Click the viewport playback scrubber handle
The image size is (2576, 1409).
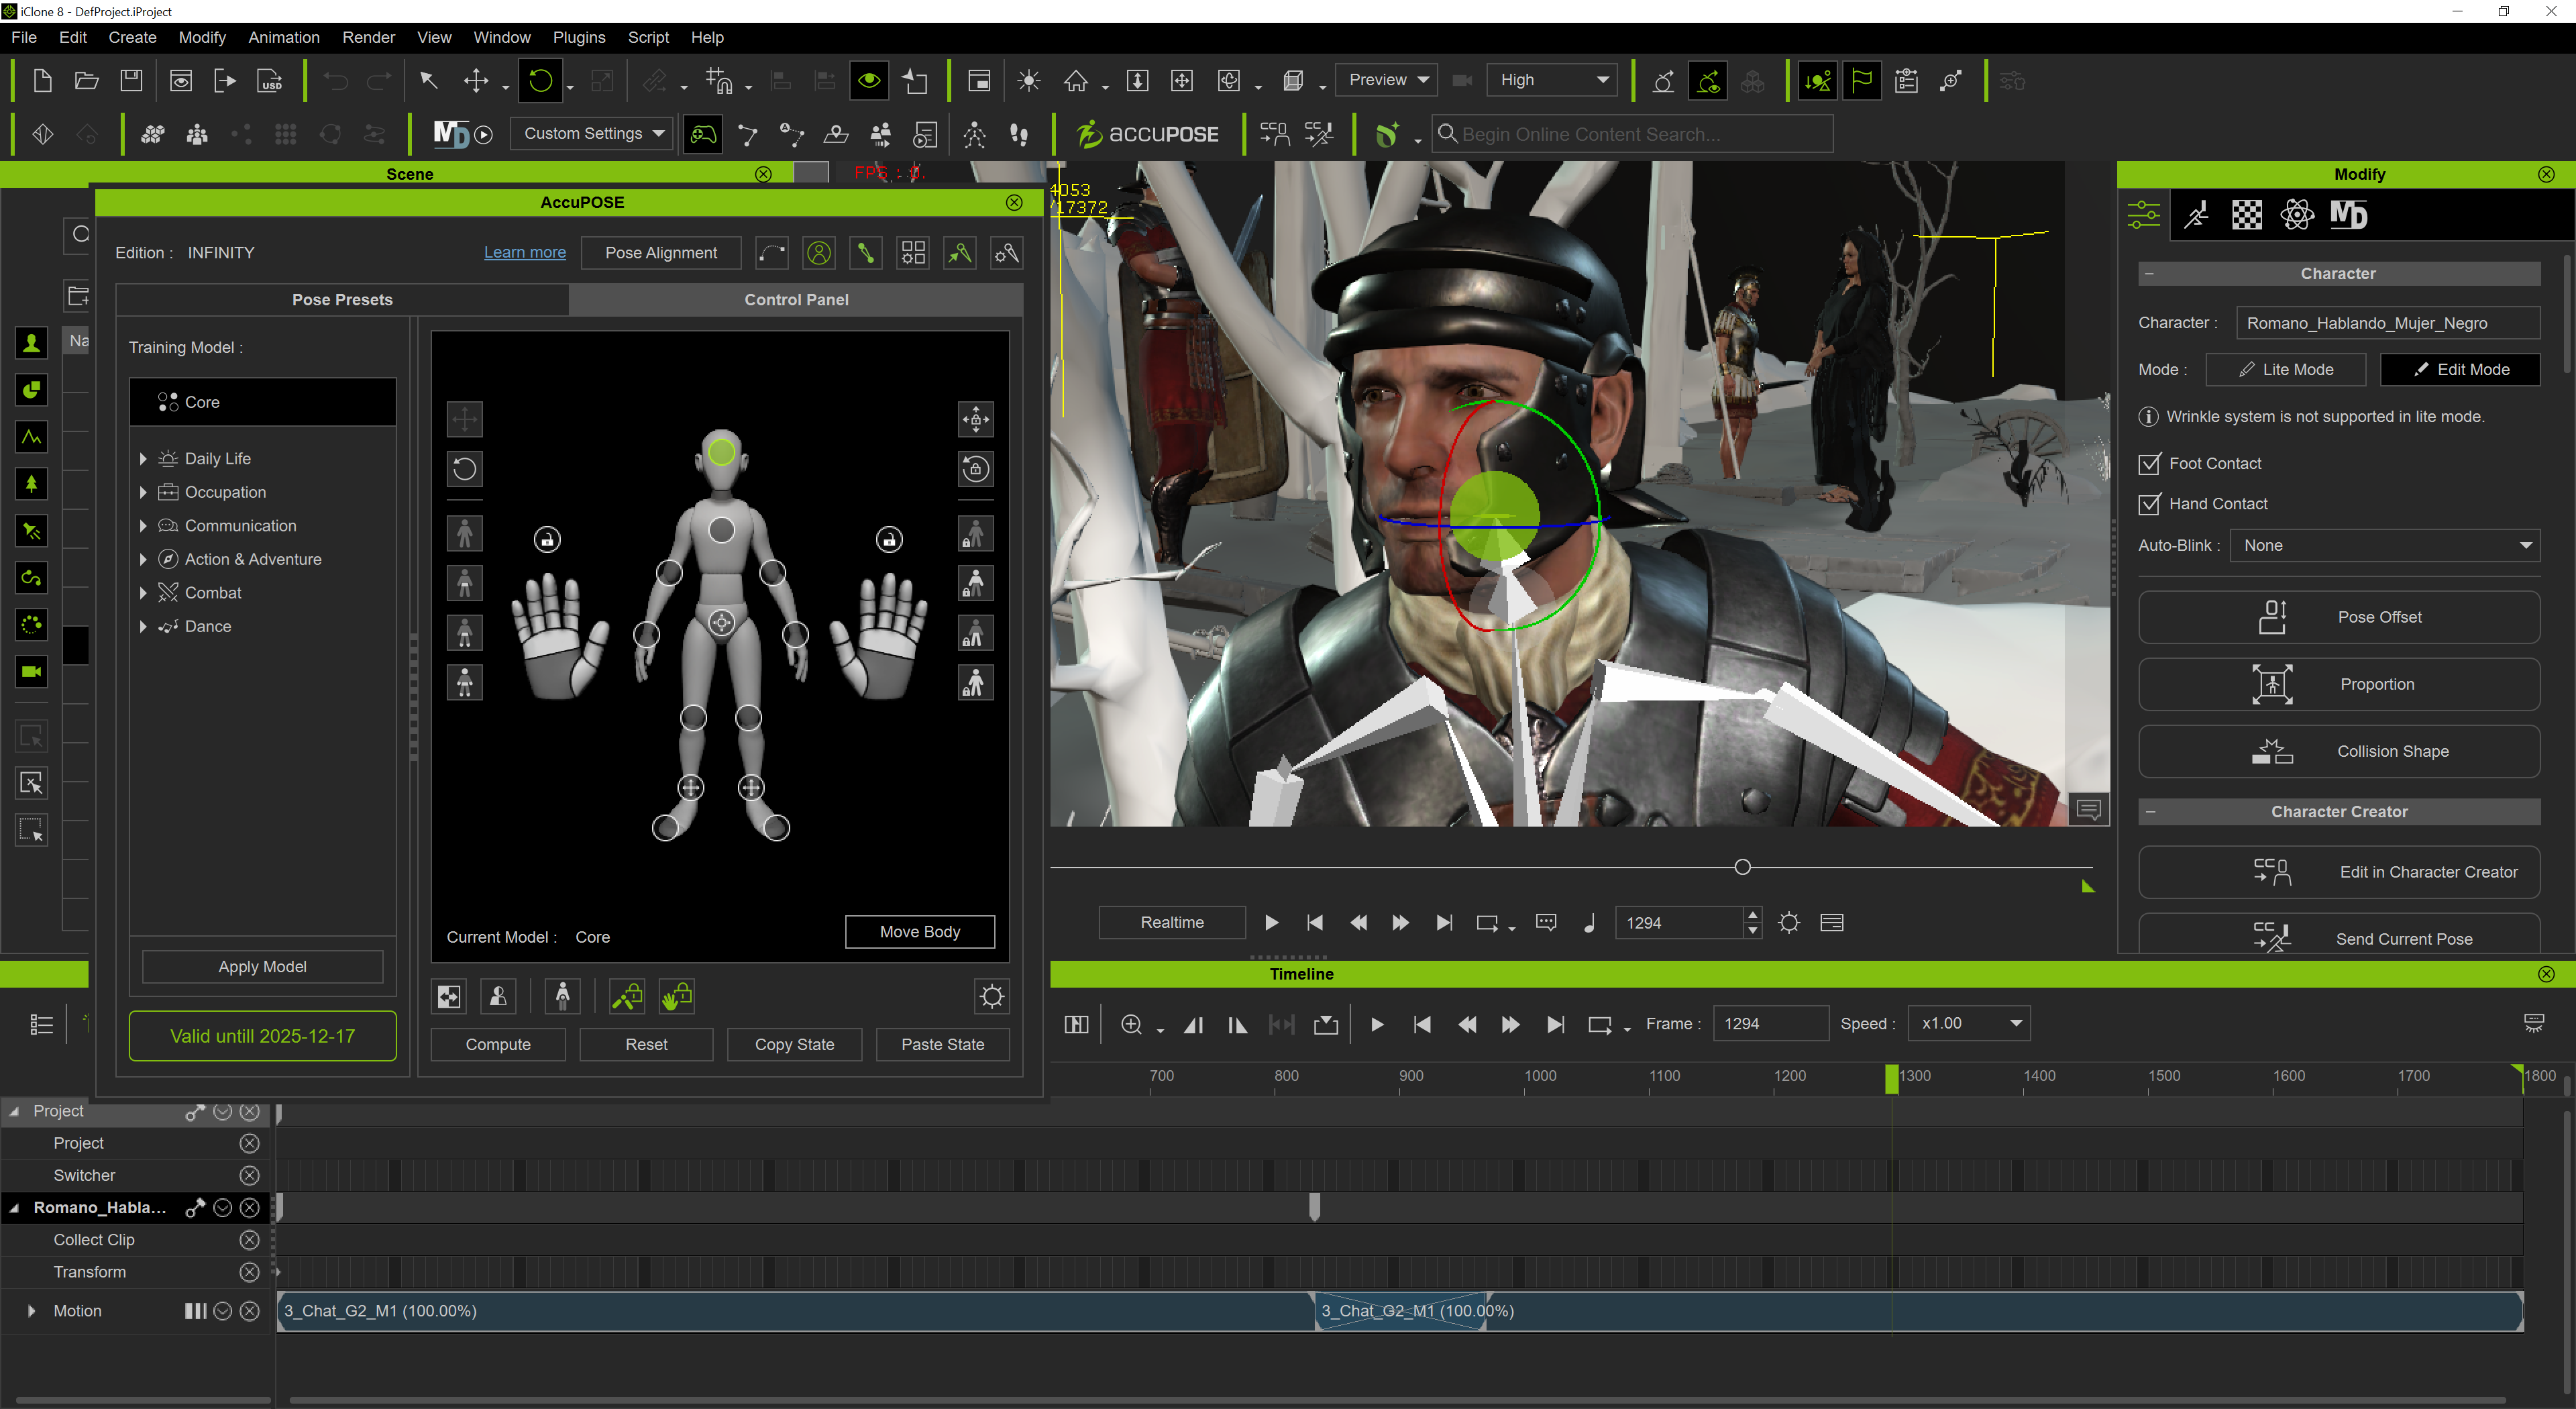click(x=1742, y=867)
